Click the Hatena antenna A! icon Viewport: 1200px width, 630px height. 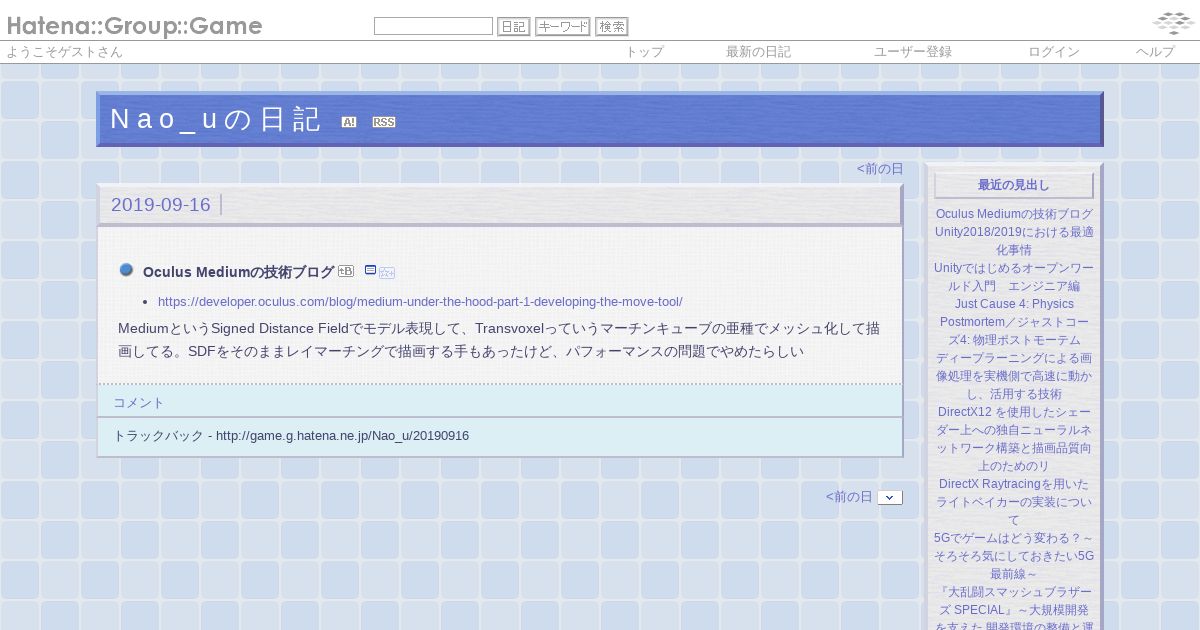pos(349,122)
